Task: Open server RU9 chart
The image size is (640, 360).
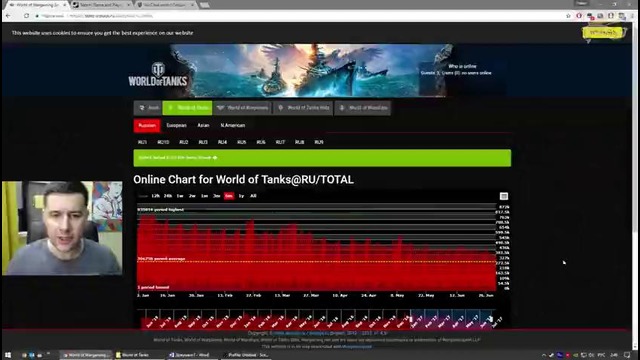Action: (x=319, y=142)
